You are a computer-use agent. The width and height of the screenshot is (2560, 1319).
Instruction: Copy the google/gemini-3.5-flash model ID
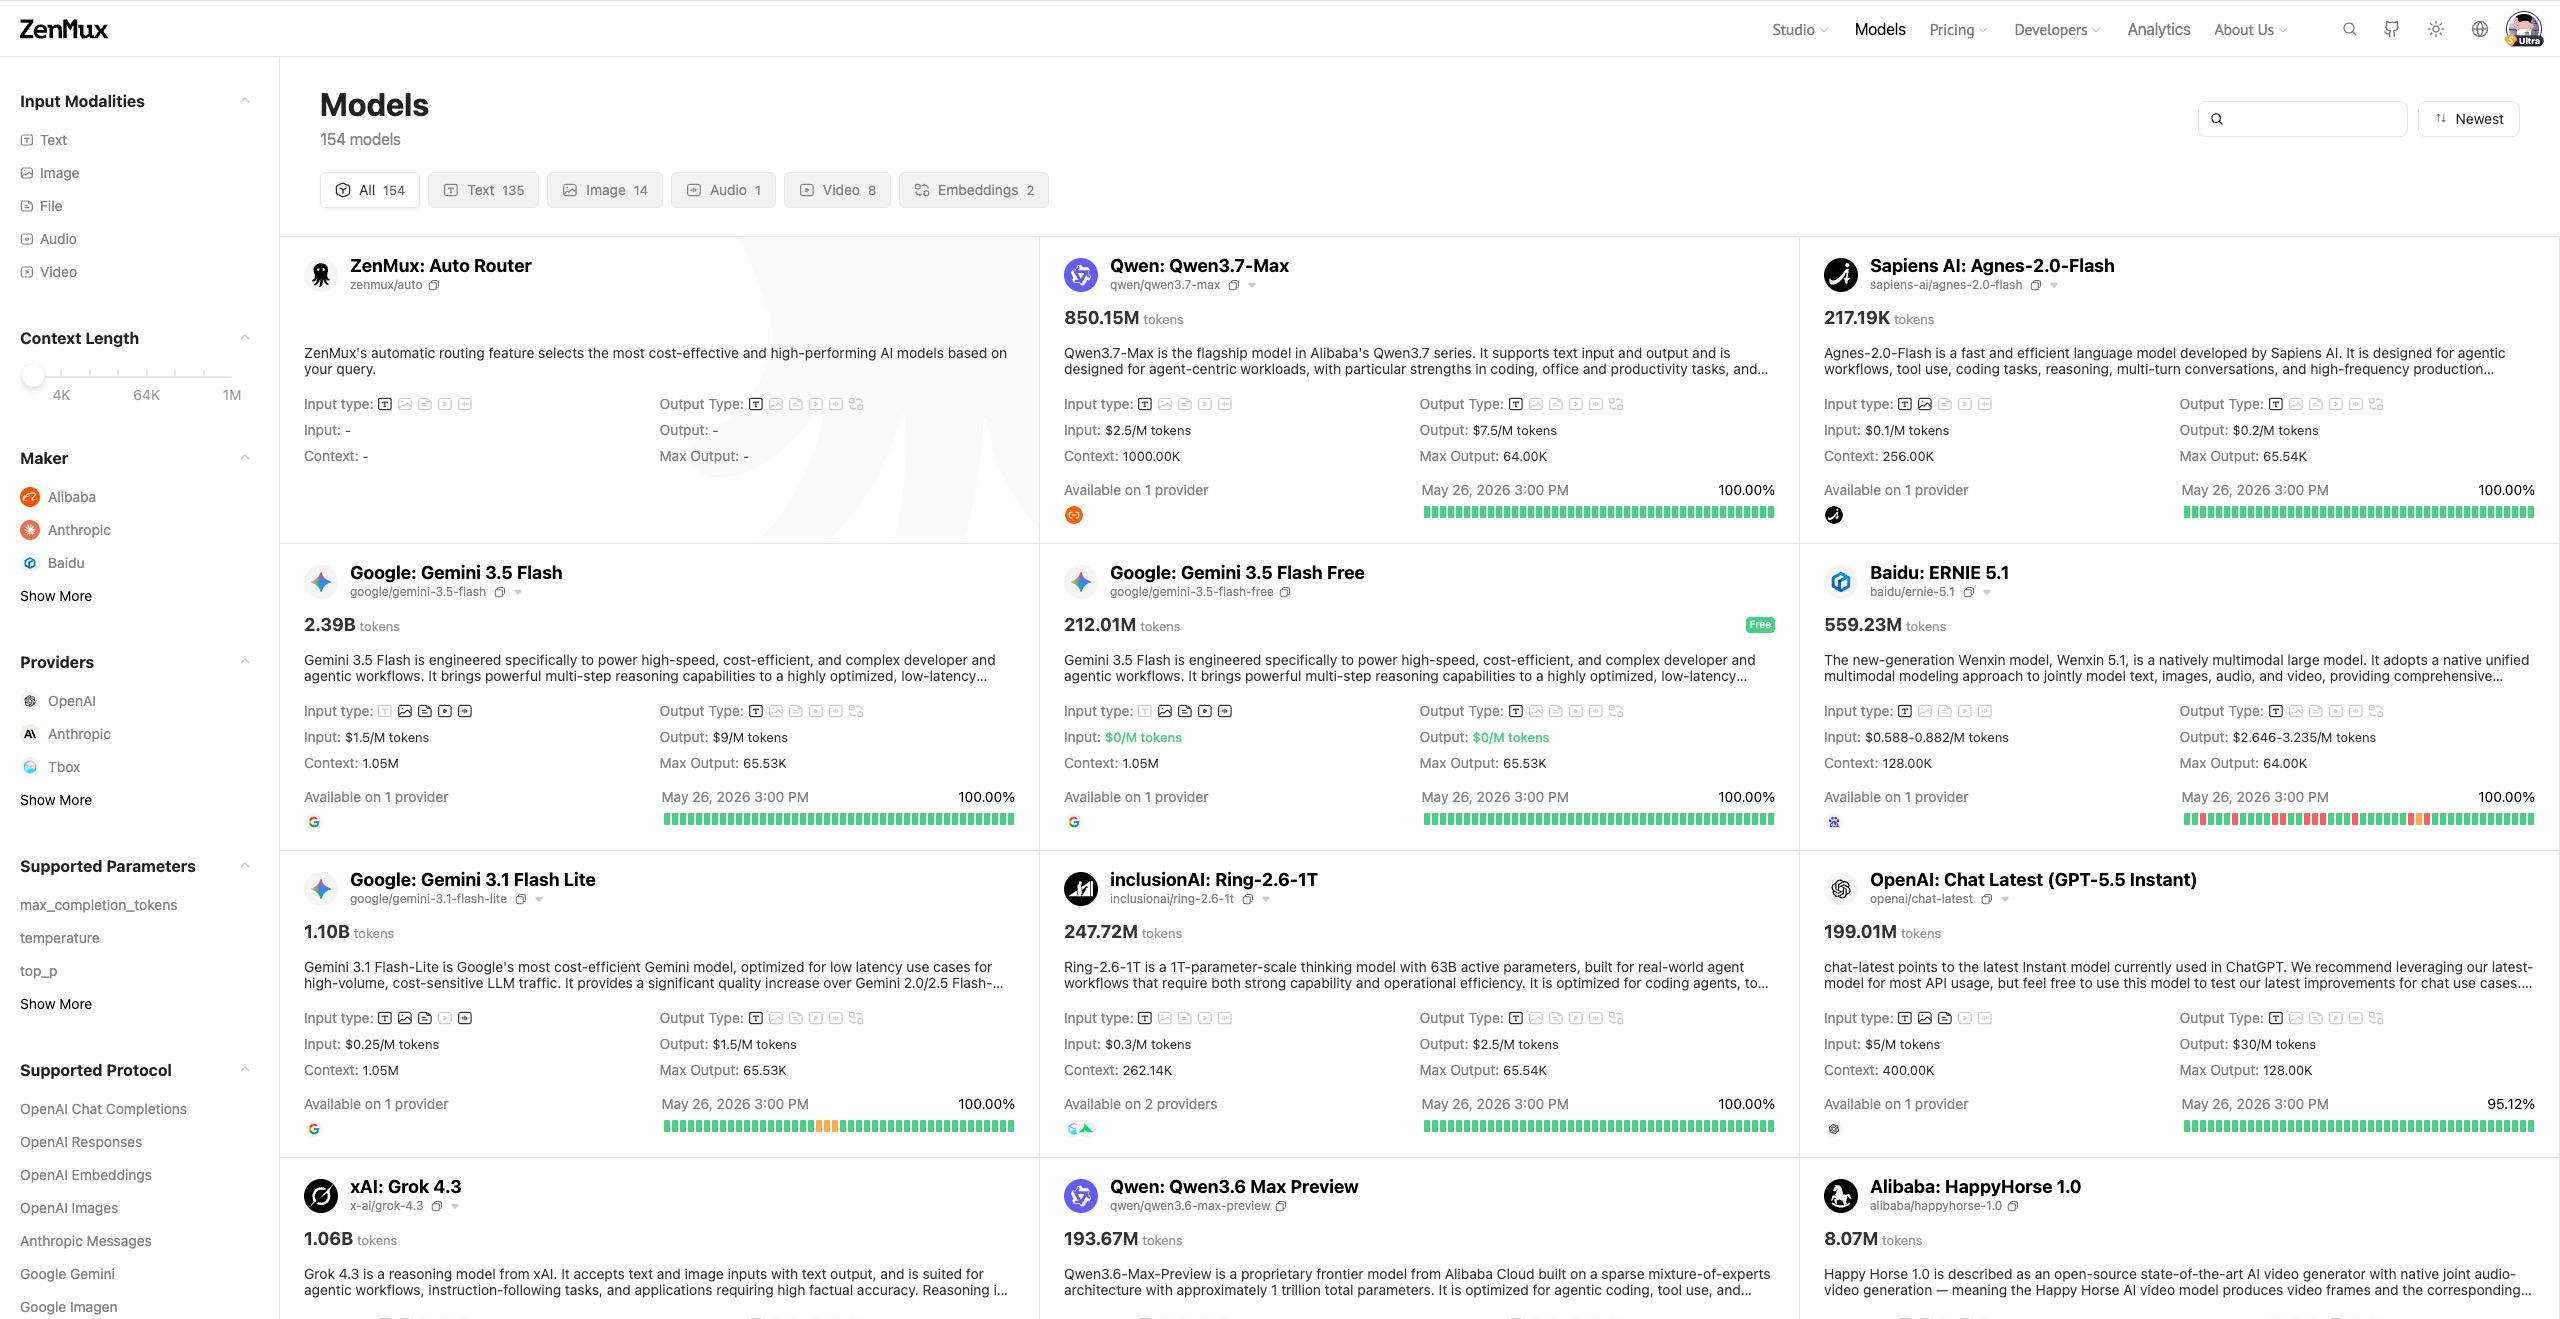click(x=500, y=592)
